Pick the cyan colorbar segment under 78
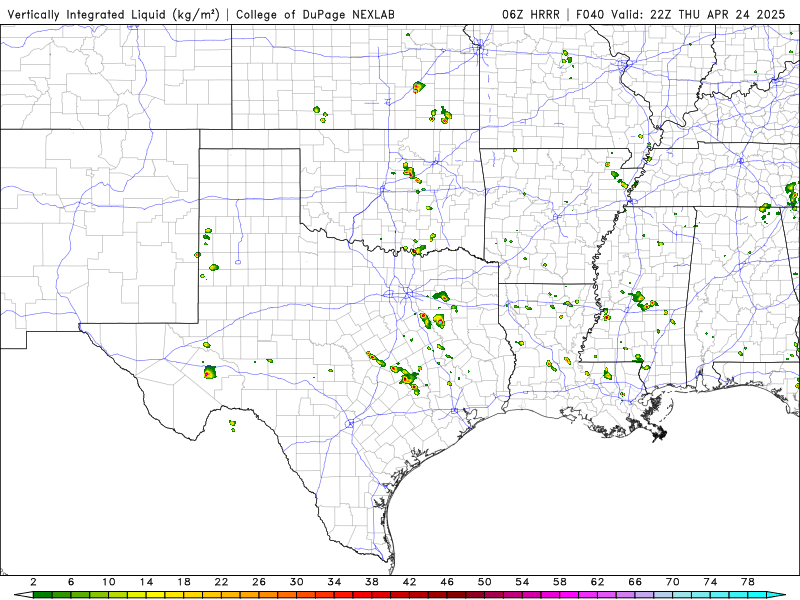This screenshot has height=600, width=800. (757, 595)
